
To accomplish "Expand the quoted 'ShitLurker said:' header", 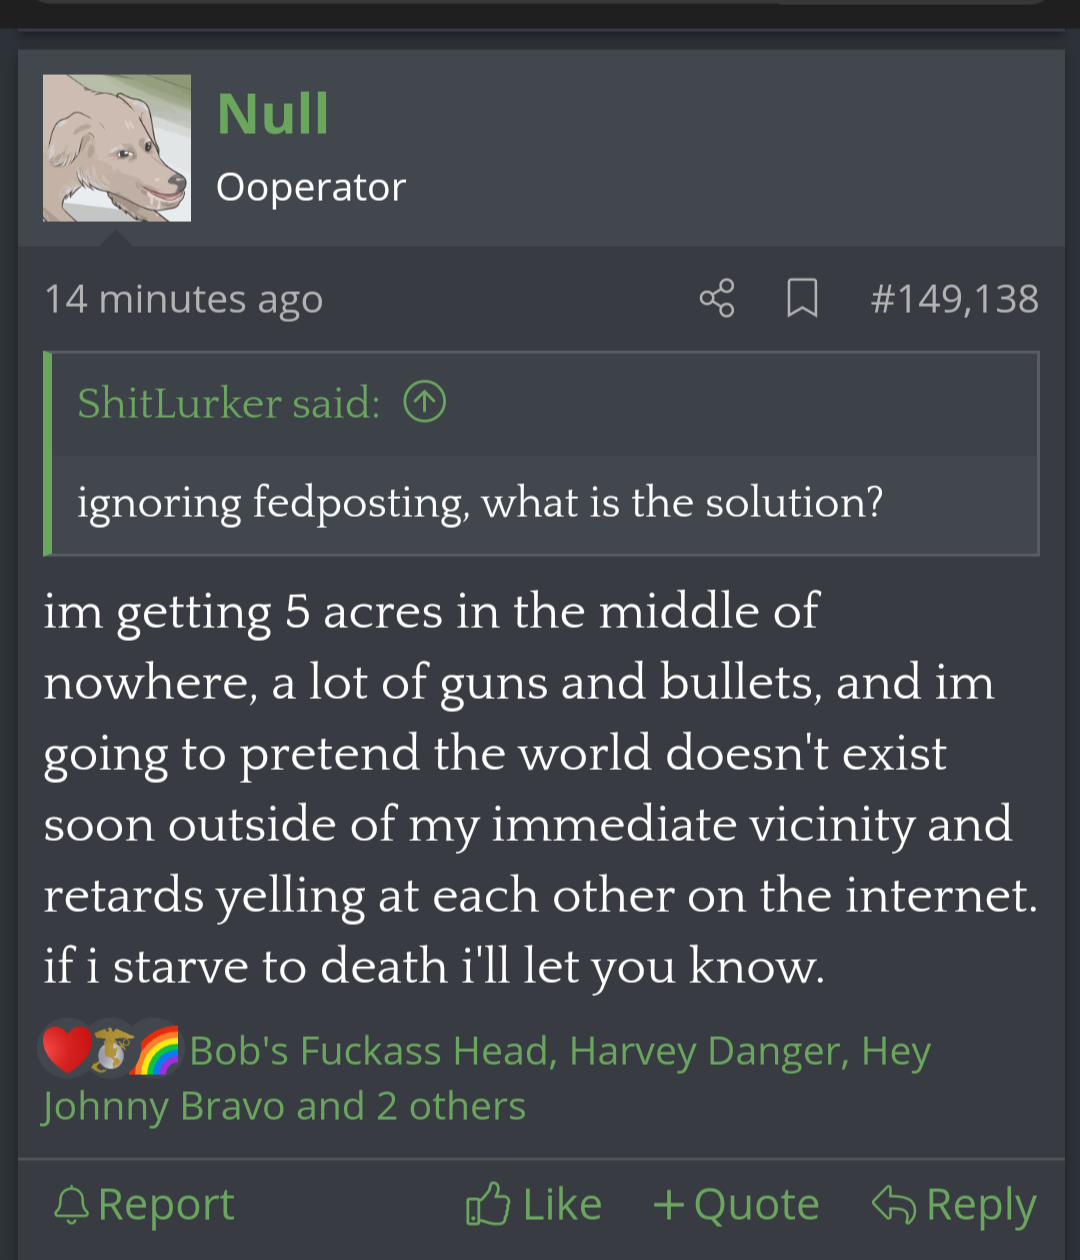I will coord(229,403).
